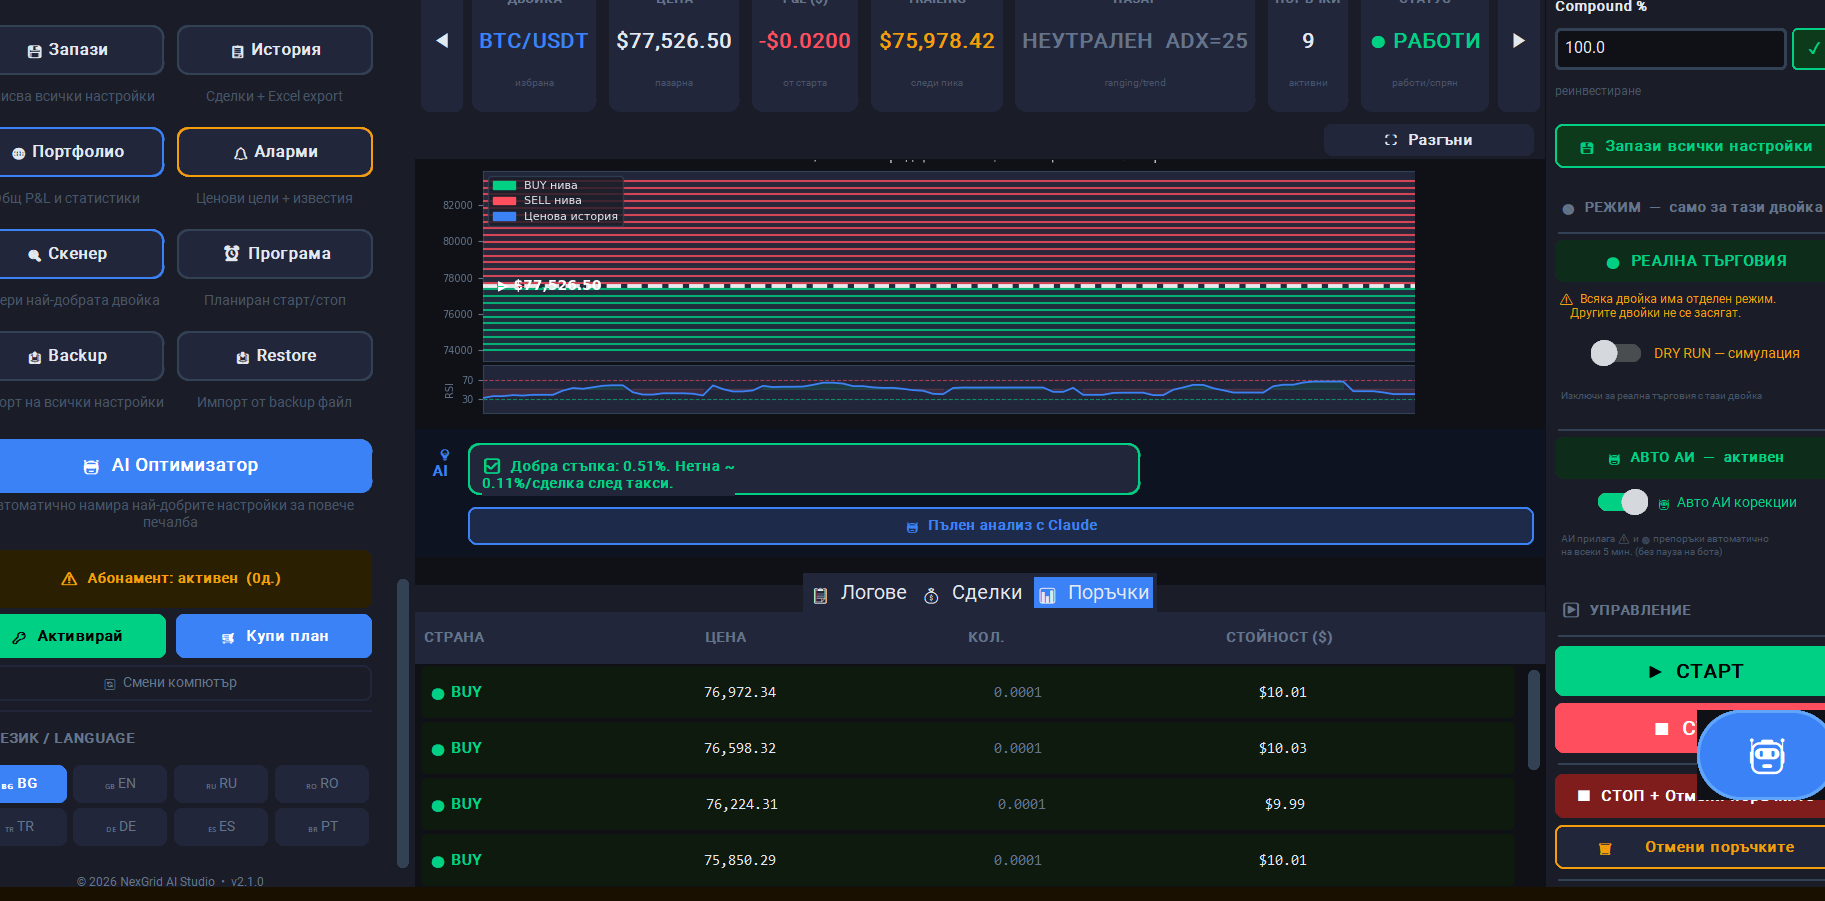This screenshot has height=901, width=1825.
Task: Click the SELL нива legend swatch
Action: (x=504, y=201)
